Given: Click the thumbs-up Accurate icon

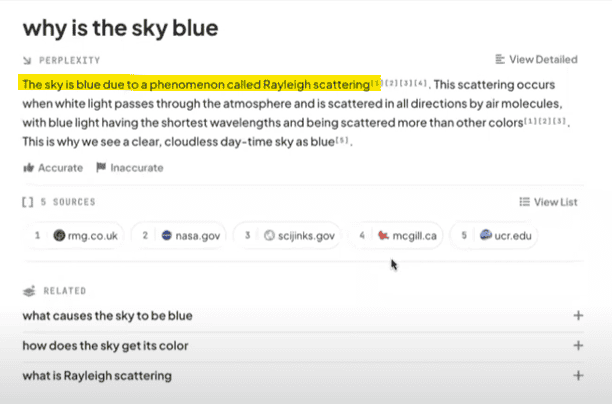Looking at the screenshot, I should click(28, 168).
